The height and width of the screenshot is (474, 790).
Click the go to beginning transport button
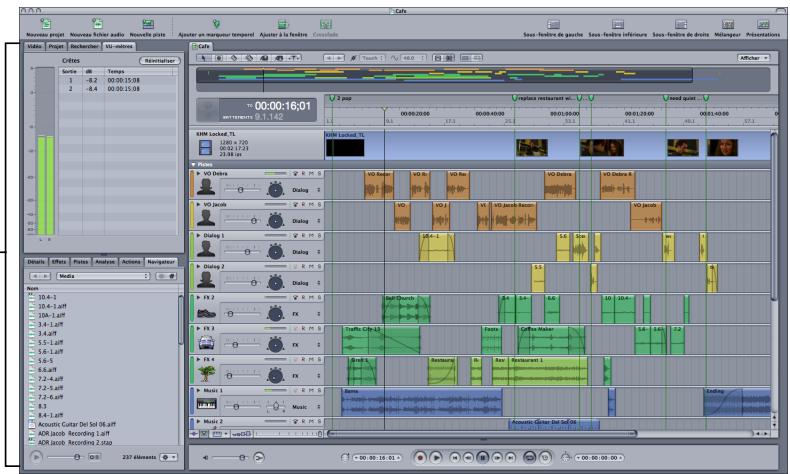click(454, 457)
